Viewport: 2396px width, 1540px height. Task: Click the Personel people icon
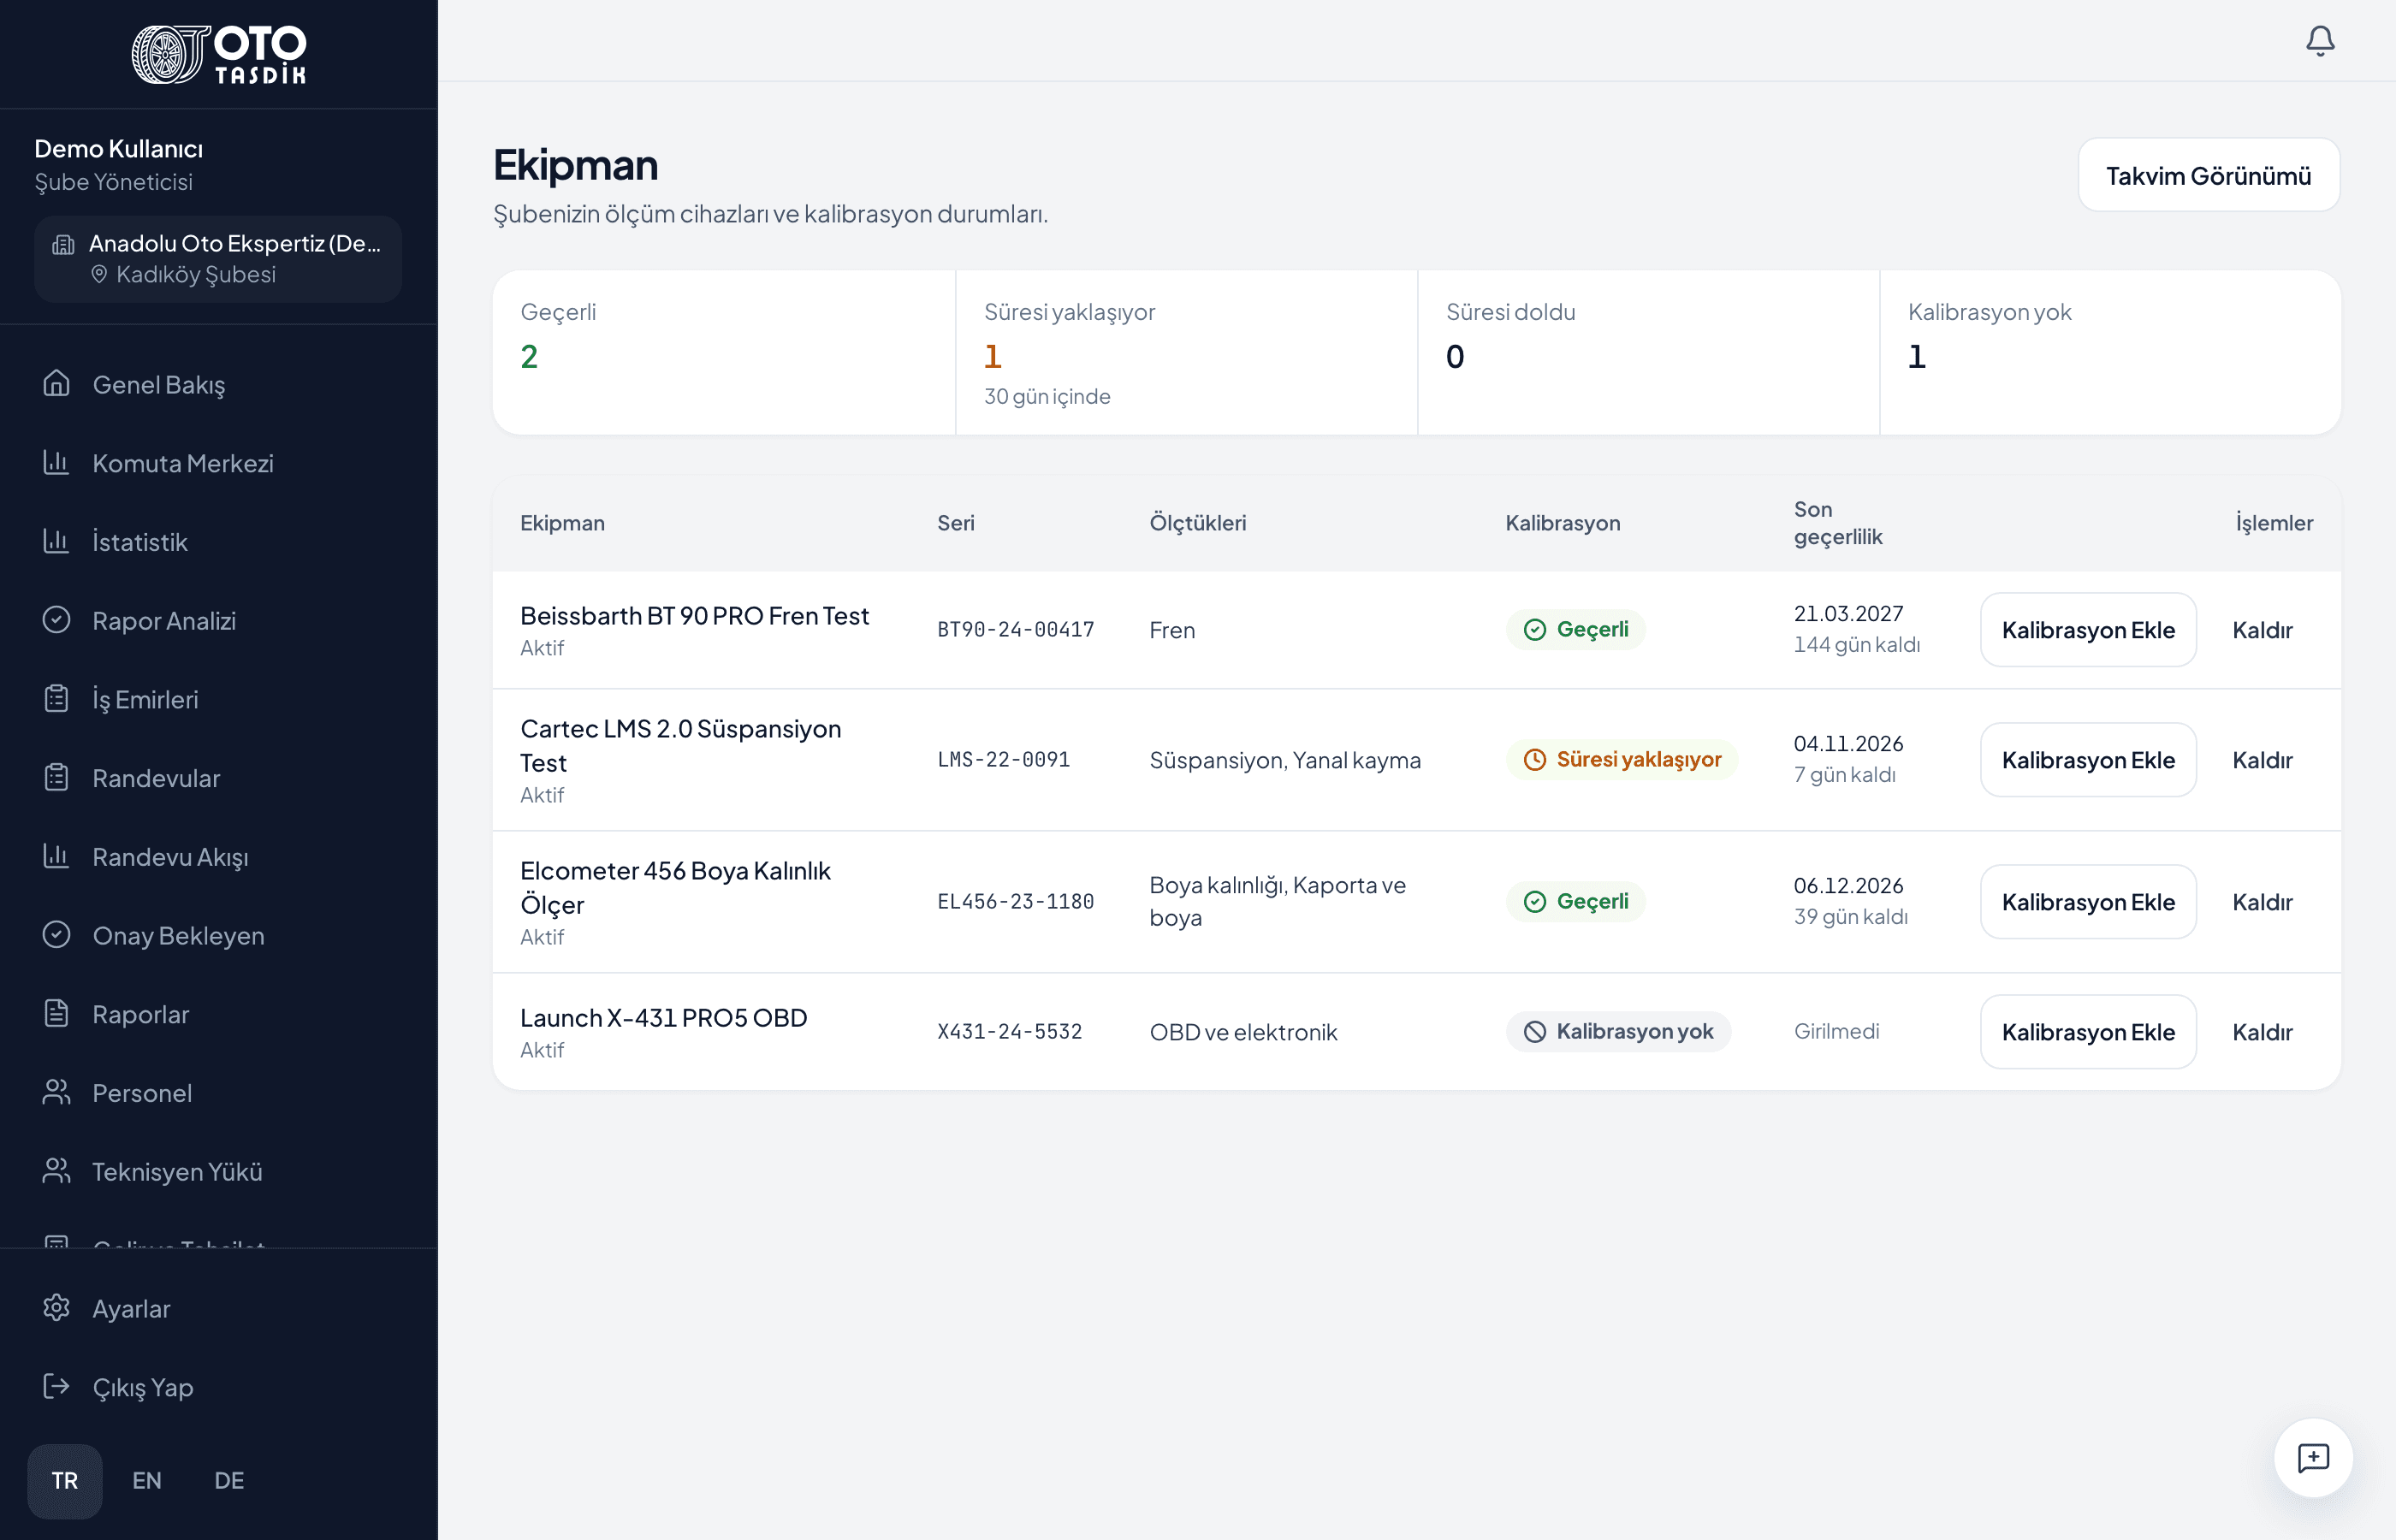(x=56, y=1092)
